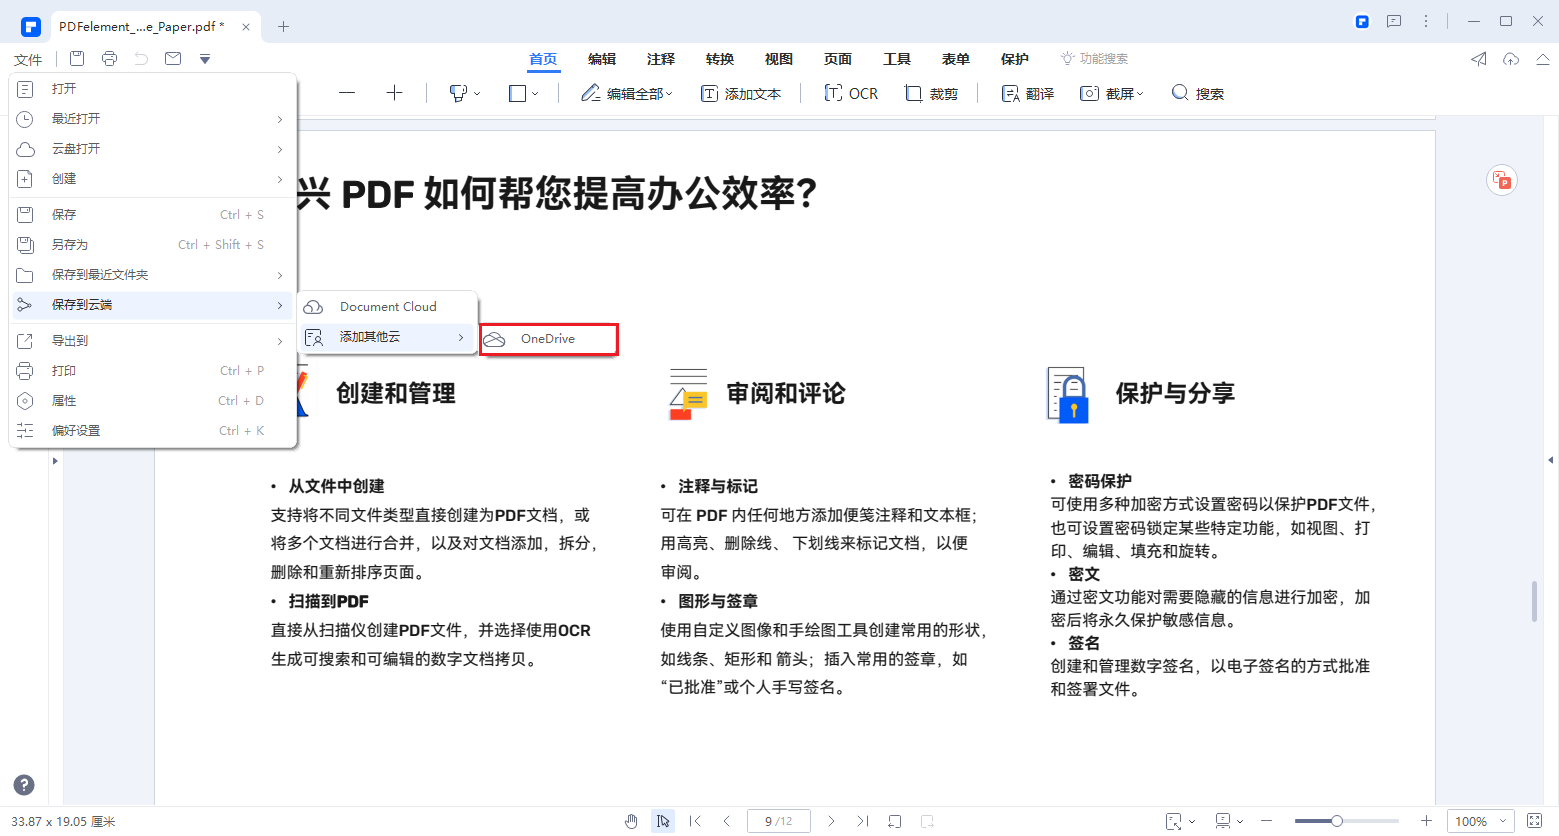The image size is (1559, 836).
Task: Click the Edit All (编辑全部) button
Action: [x=627, y=93]
